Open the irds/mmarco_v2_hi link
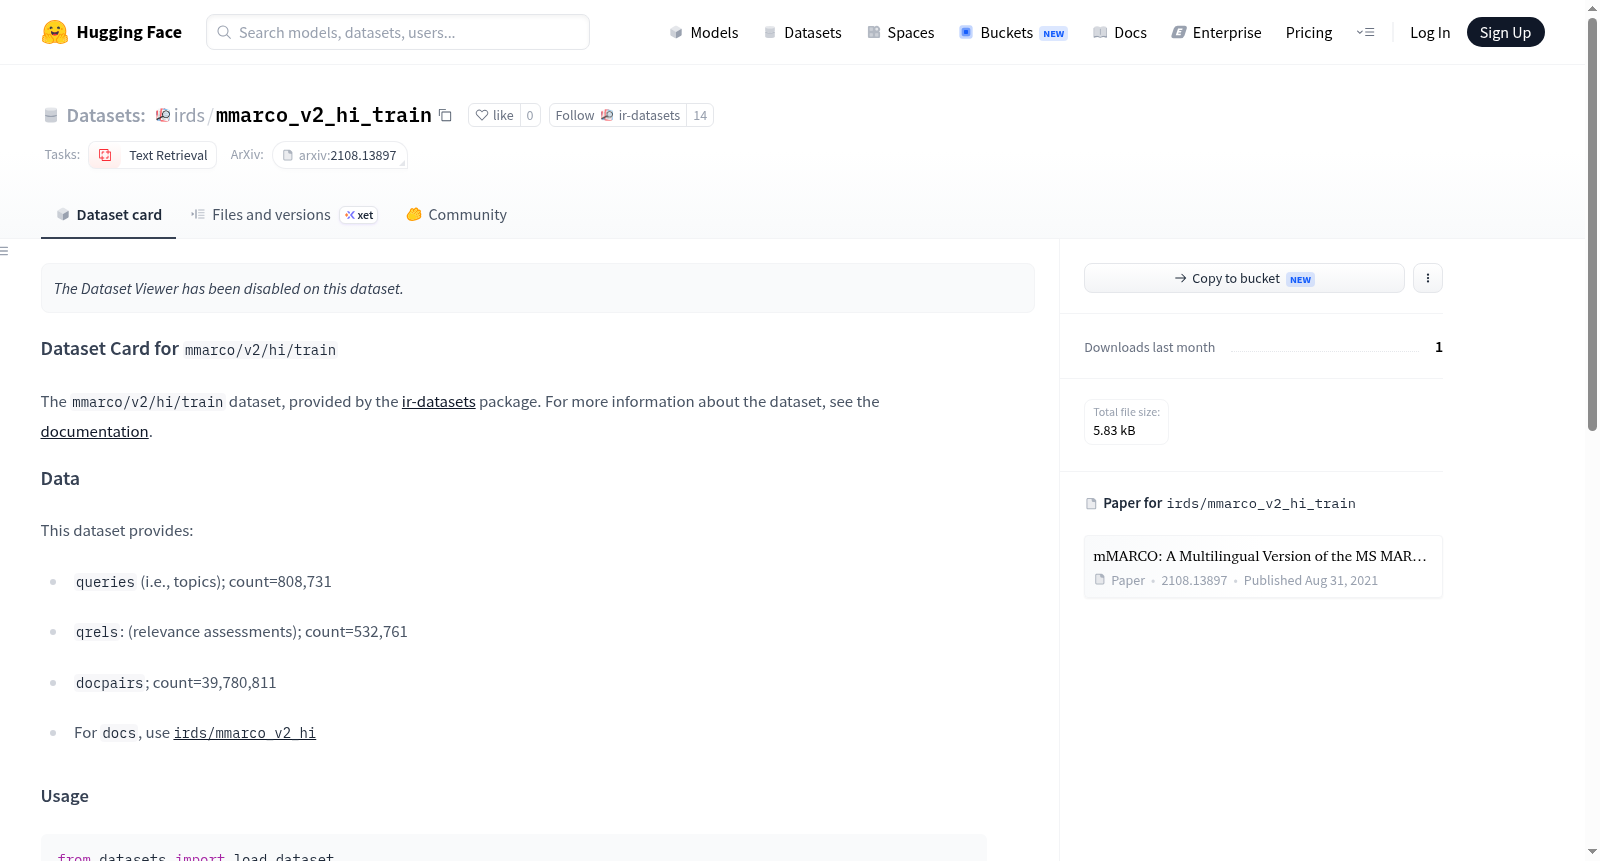This screenshot has width=1600, height=861. 245,733
